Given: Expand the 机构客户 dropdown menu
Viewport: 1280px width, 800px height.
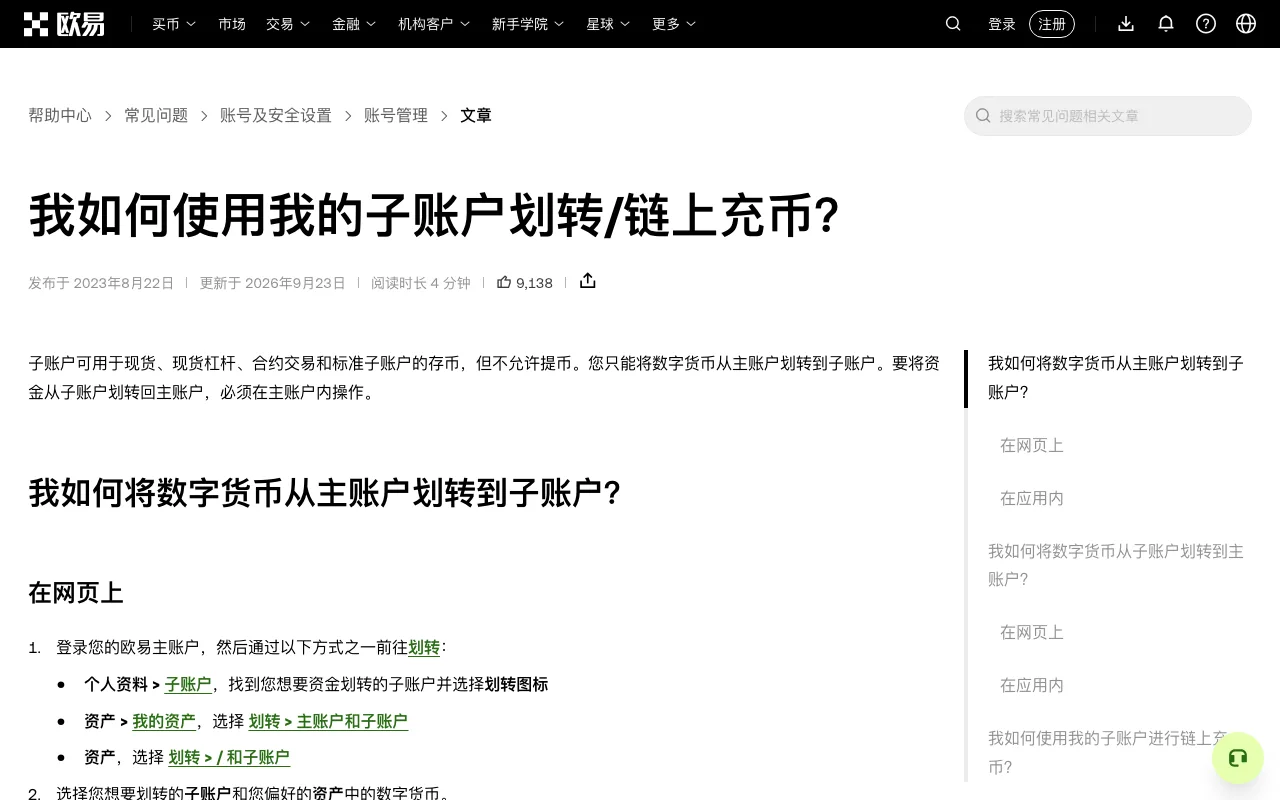Looking at the screenshot, I should [434, 24].
